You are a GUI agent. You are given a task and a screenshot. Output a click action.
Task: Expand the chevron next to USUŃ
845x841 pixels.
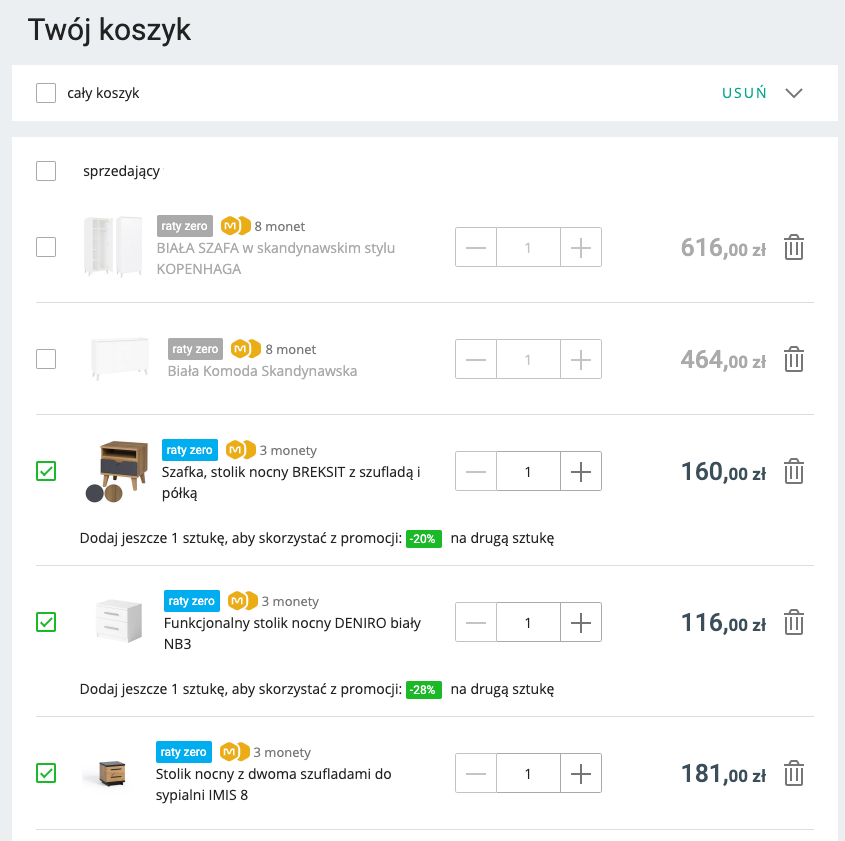point(794,93)
